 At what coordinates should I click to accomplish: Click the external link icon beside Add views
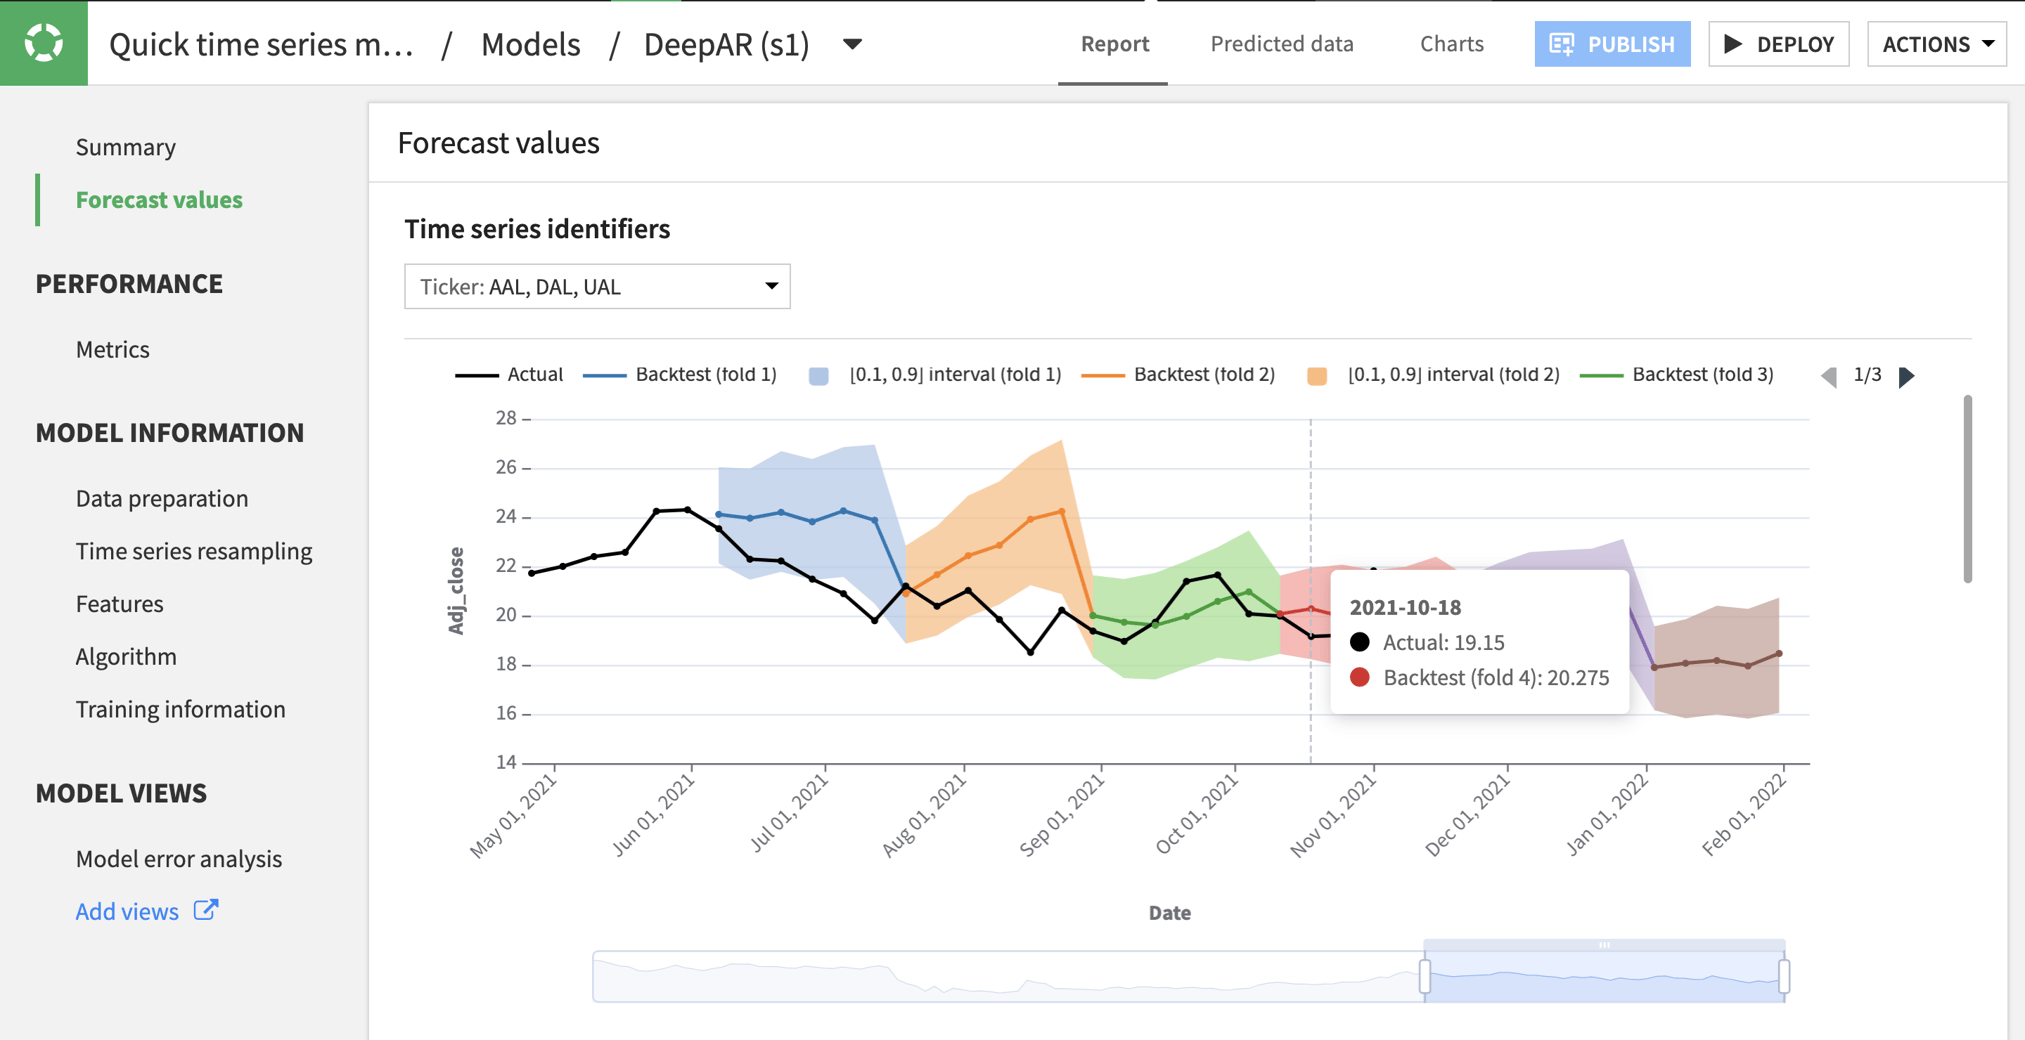click(x=207, y=910)
